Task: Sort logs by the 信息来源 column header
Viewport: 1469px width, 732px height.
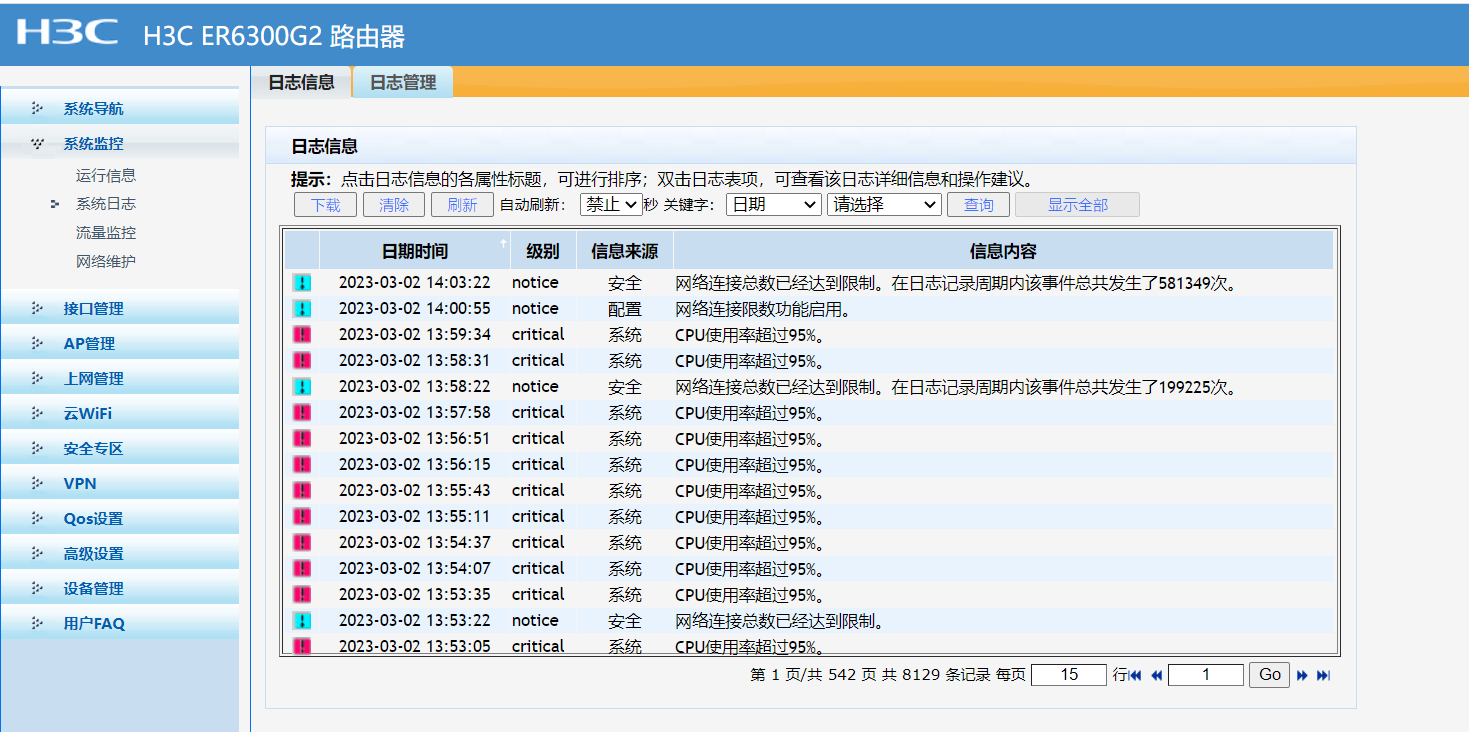Action: [625, 251]
